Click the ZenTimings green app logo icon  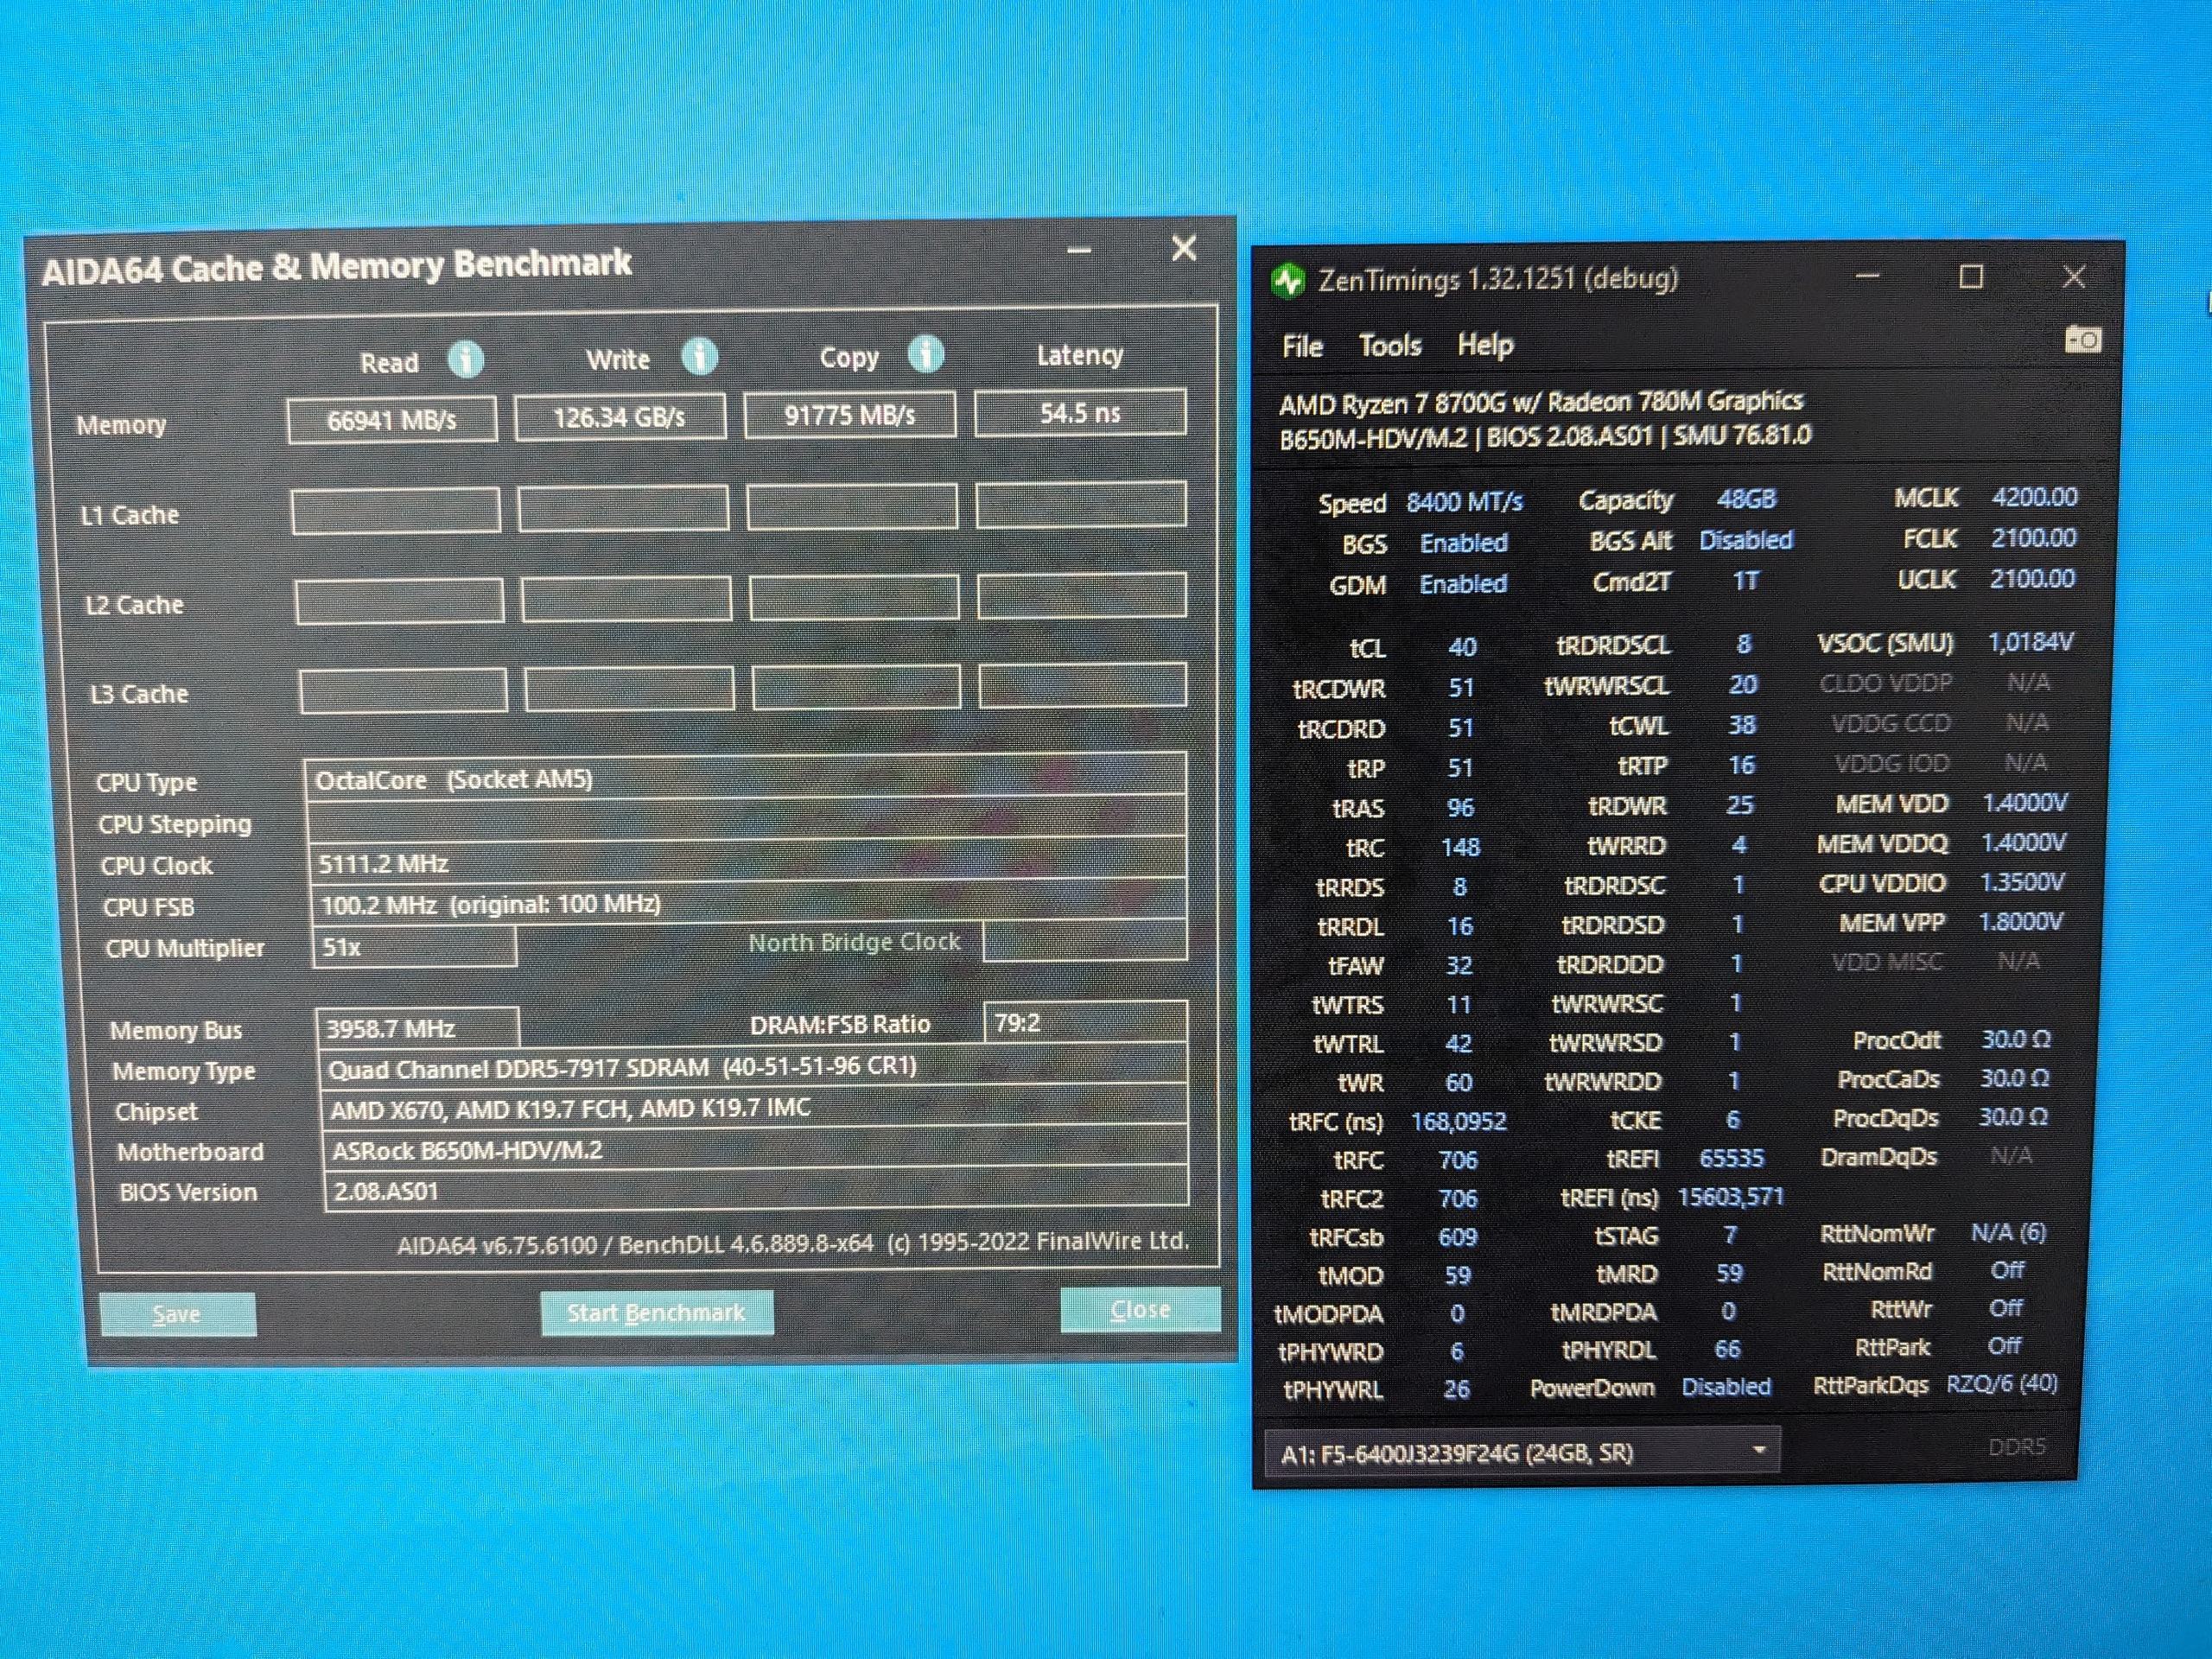click(1288, 281)
